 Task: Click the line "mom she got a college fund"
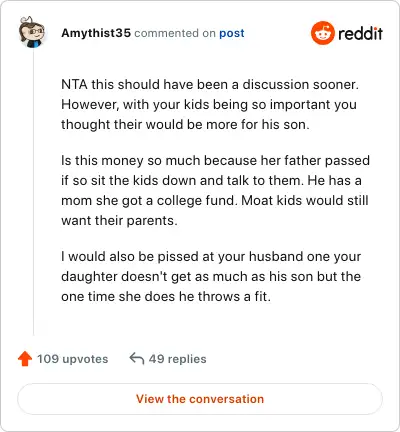(x=215, y=201)
